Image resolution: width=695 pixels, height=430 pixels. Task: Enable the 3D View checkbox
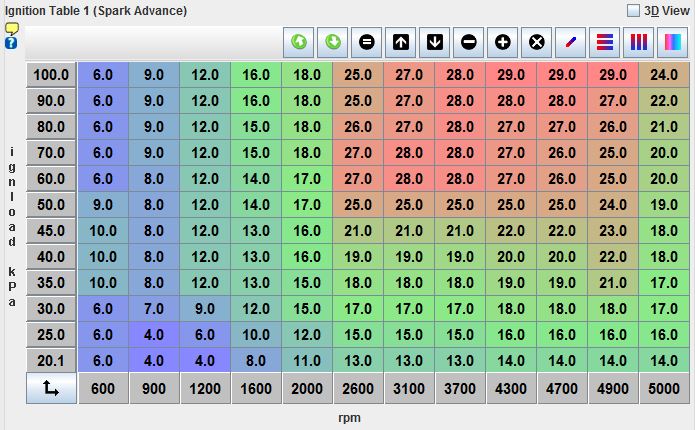(633, 11)
